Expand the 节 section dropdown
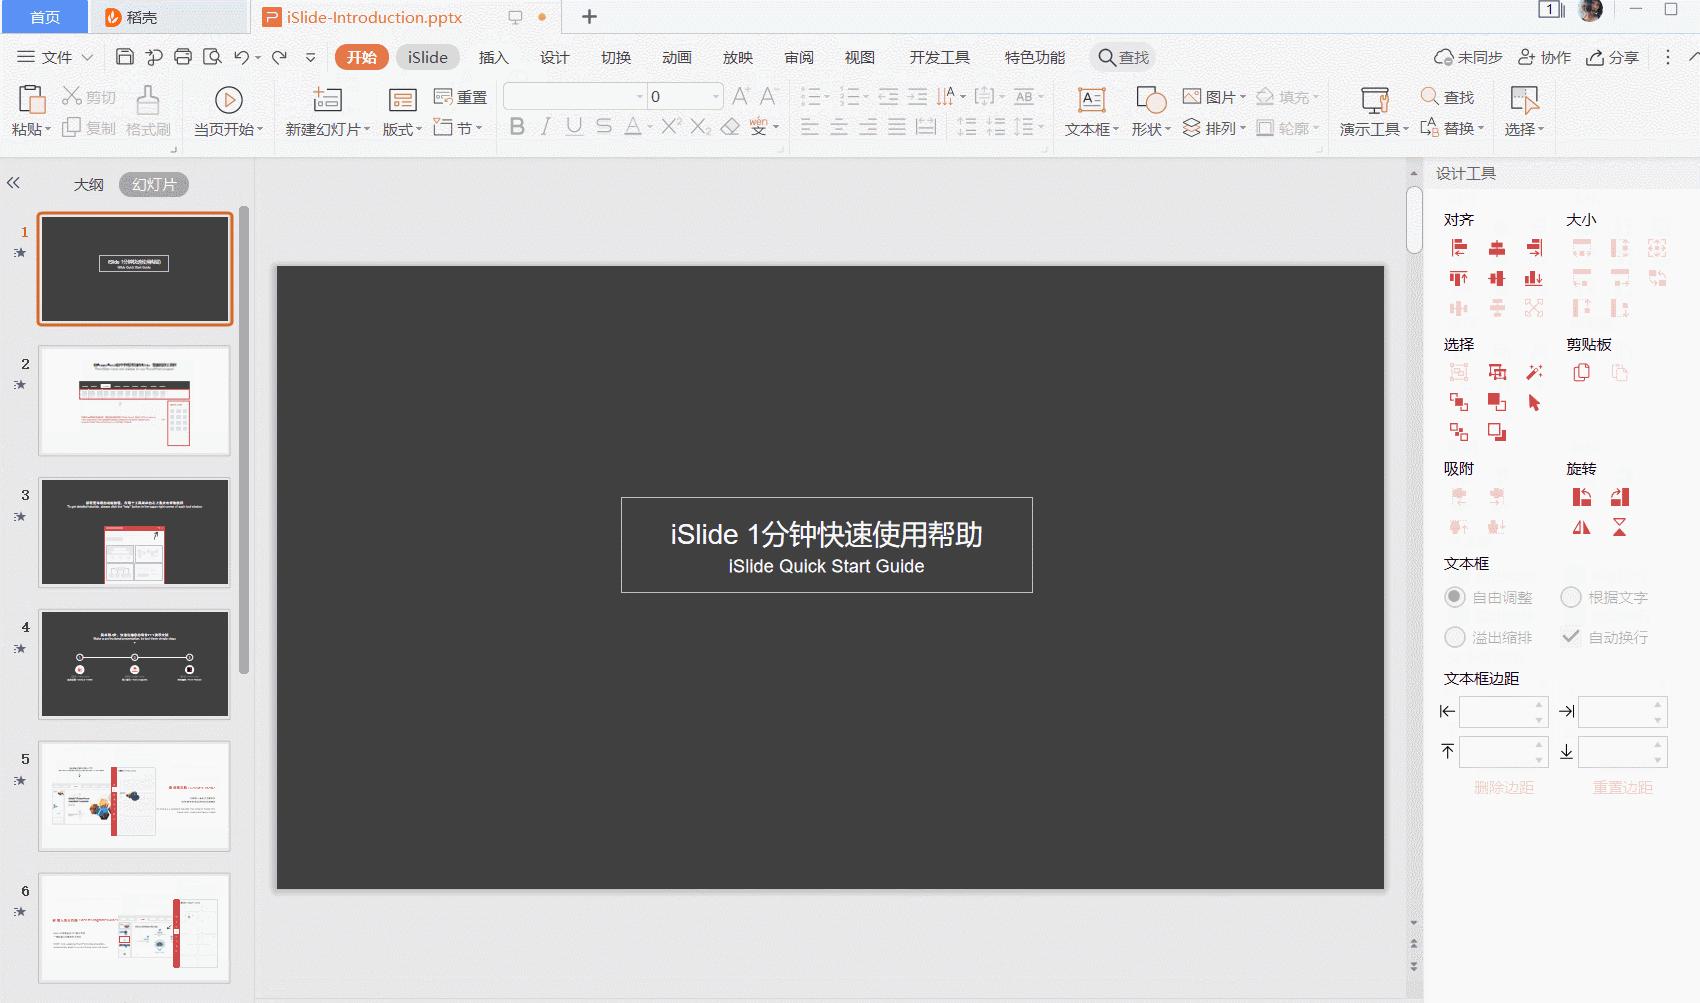The width and height of the screenshot is (1700, 1003). pyautogui.click(x=479, y=128)
